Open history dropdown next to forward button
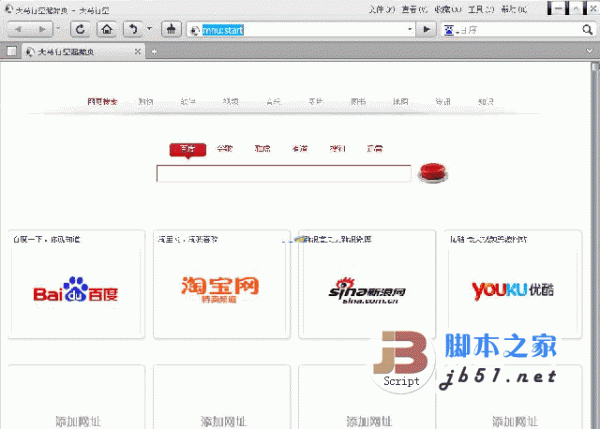The image size is (600, 429). coord(58,28)
